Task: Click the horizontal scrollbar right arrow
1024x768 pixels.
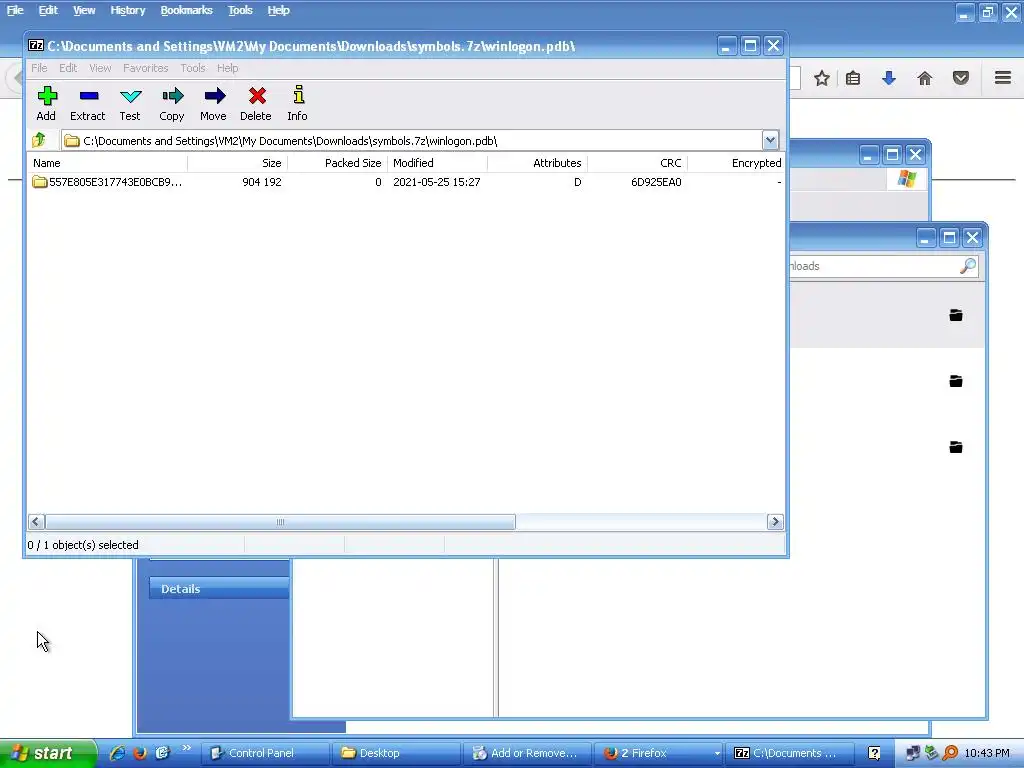Action: (x=775, y=522)
